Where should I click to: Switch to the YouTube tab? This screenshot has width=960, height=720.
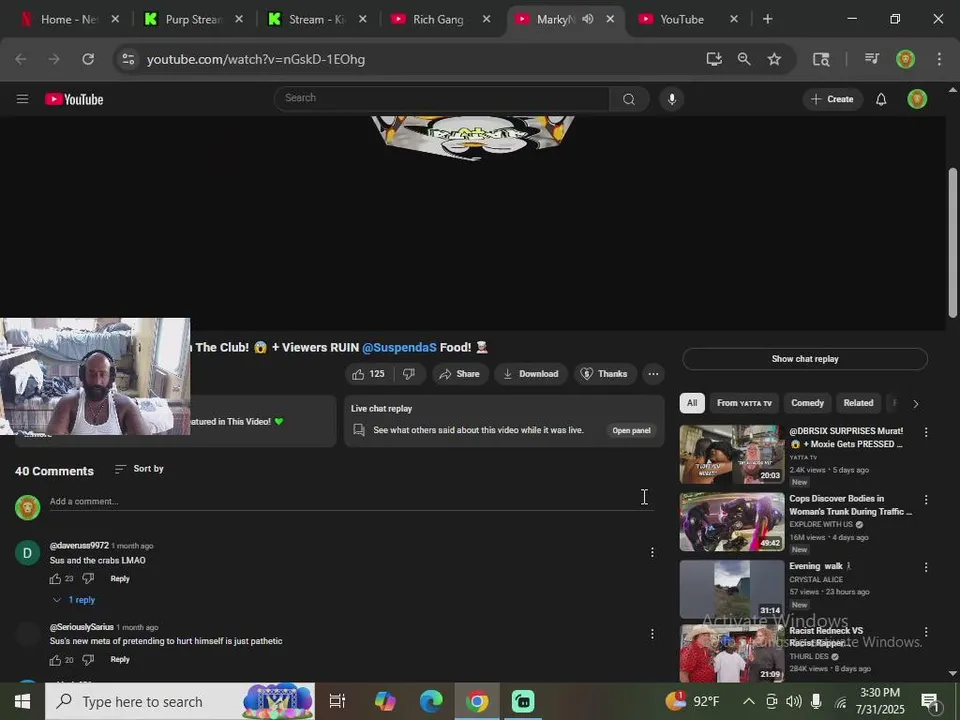point(688,19)
